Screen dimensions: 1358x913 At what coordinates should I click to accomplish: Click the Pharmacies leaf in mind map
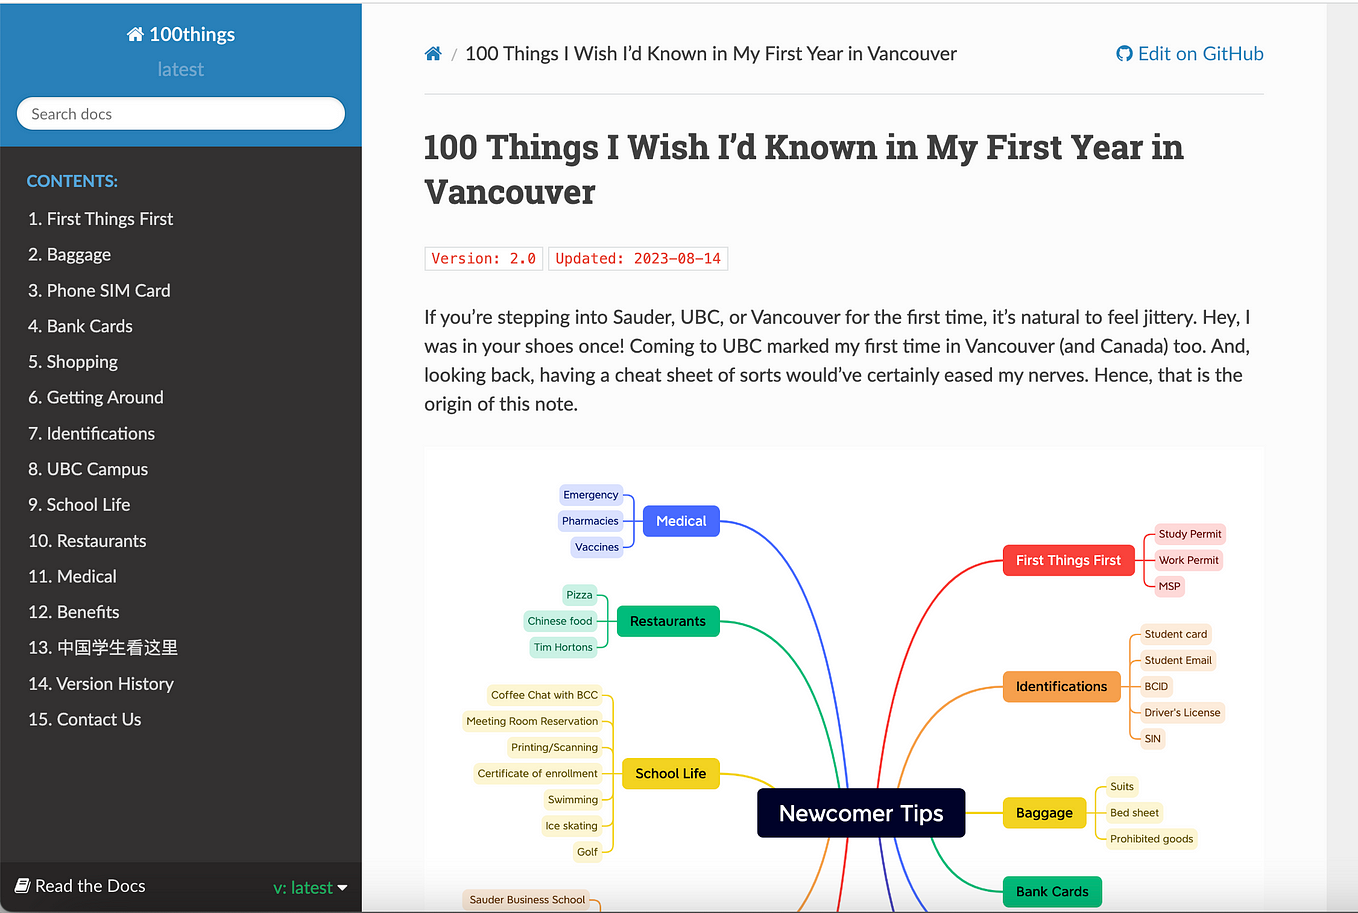click(x=590, y=521)
